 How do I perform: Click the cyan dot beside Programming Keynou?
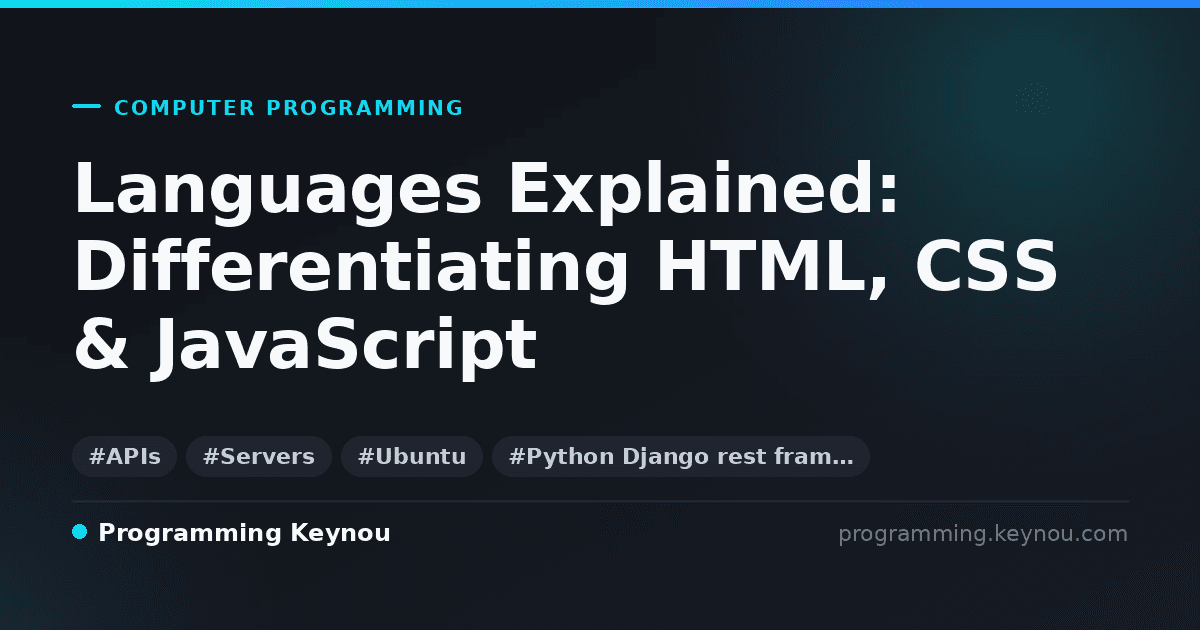coord(80,532)
